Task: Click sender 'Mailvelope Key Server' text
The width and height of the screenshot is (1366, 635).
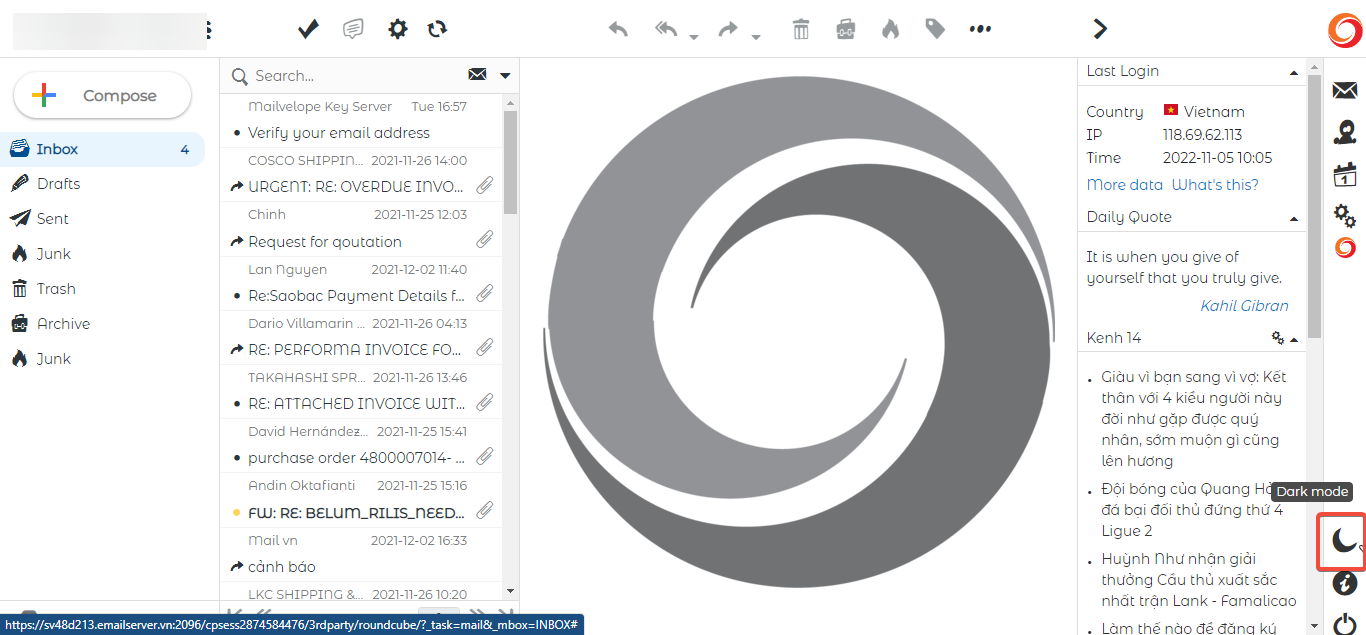Action: (x=320, y=106)
